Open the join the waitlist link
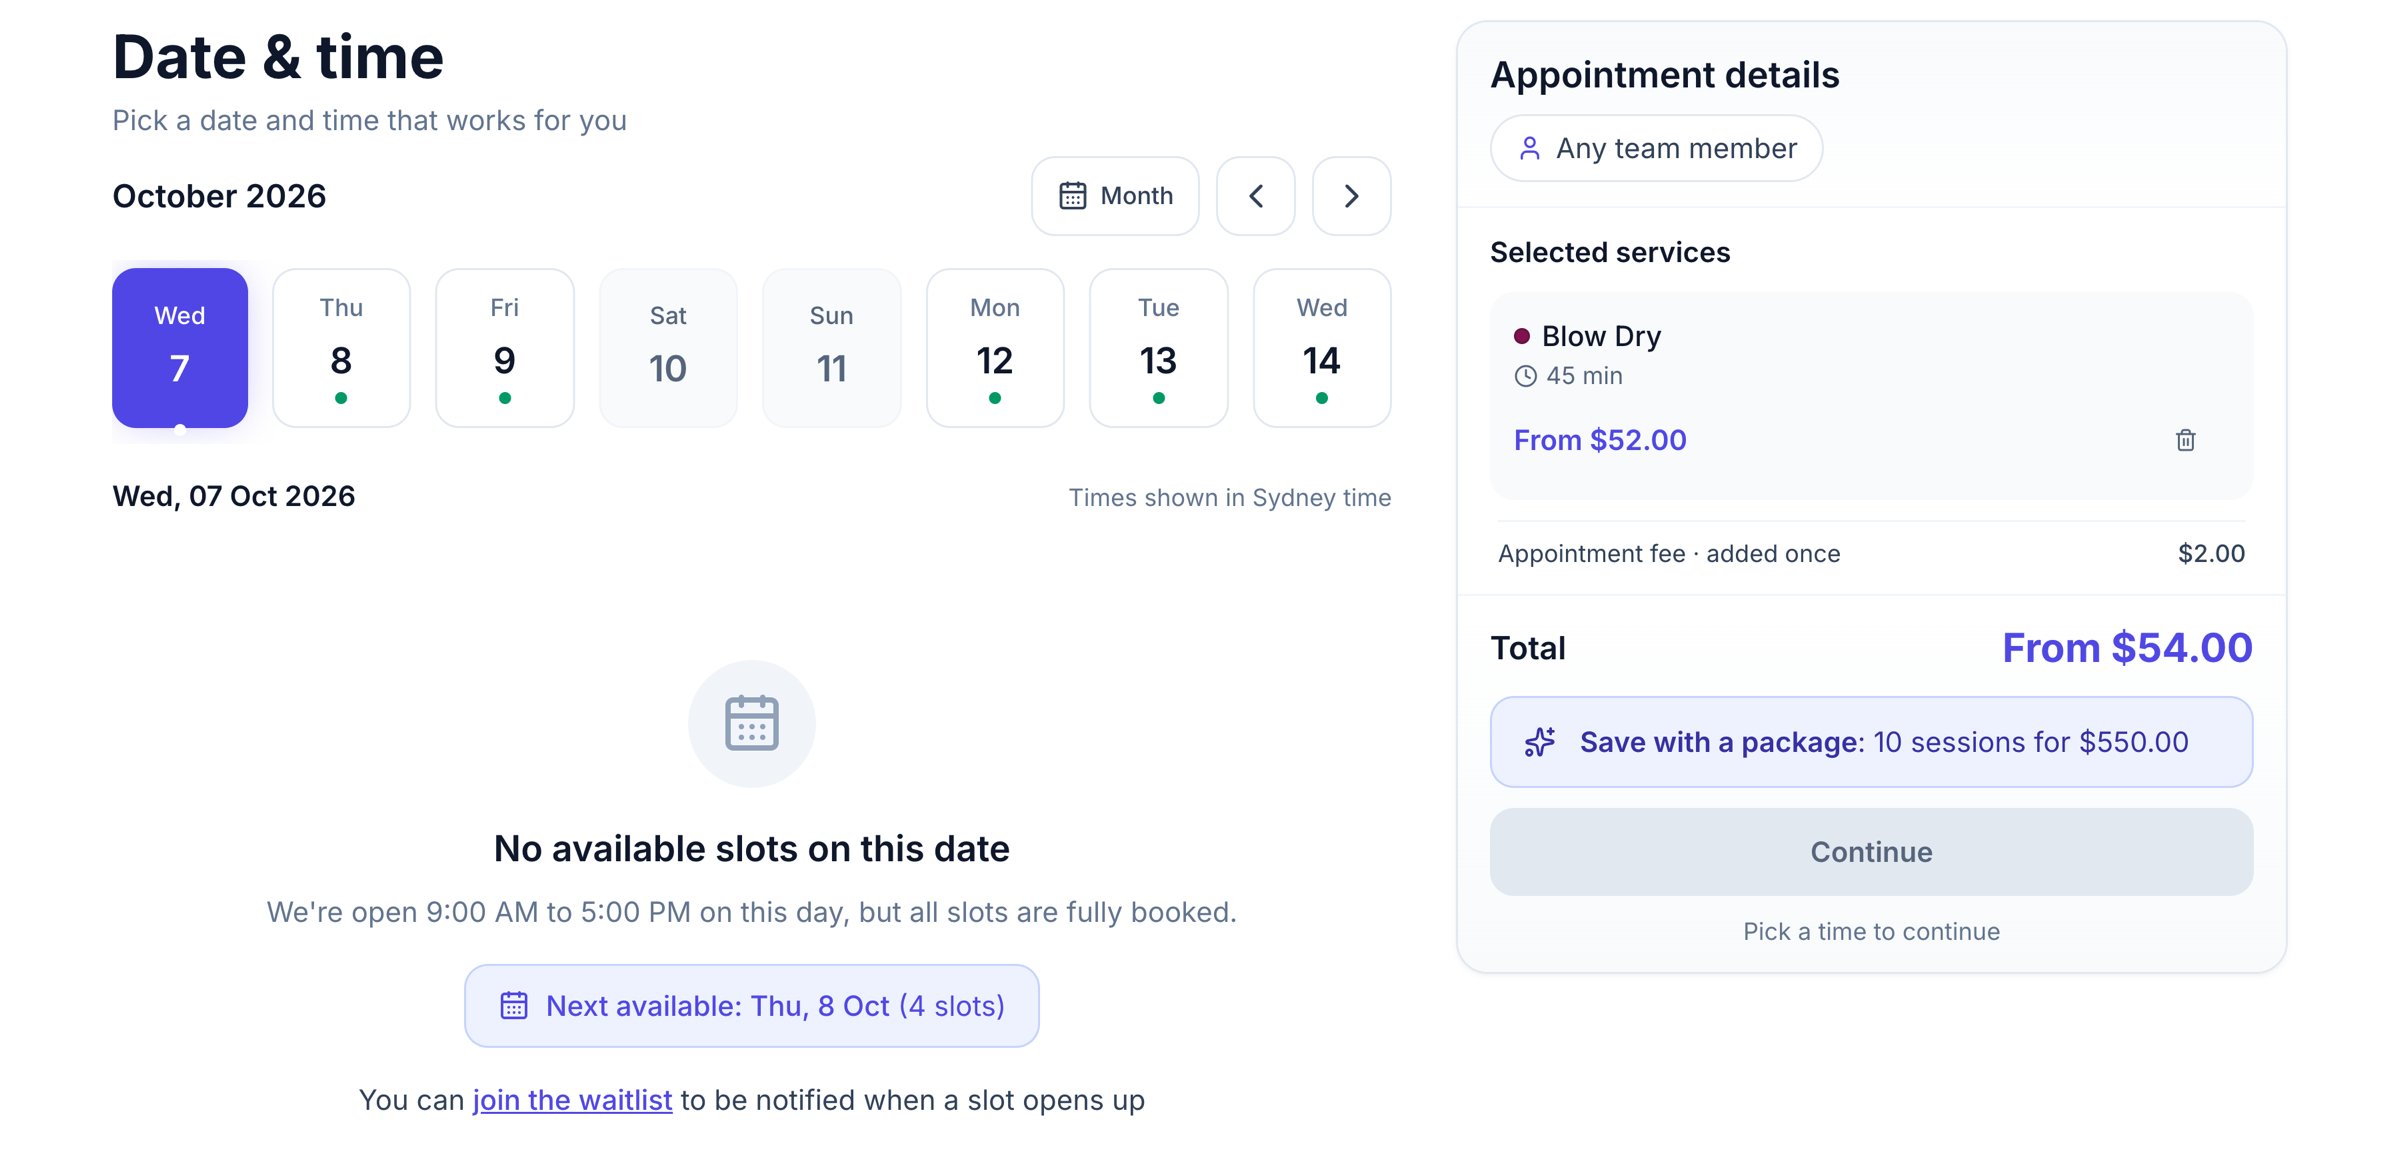 [x=572, y=1100]
